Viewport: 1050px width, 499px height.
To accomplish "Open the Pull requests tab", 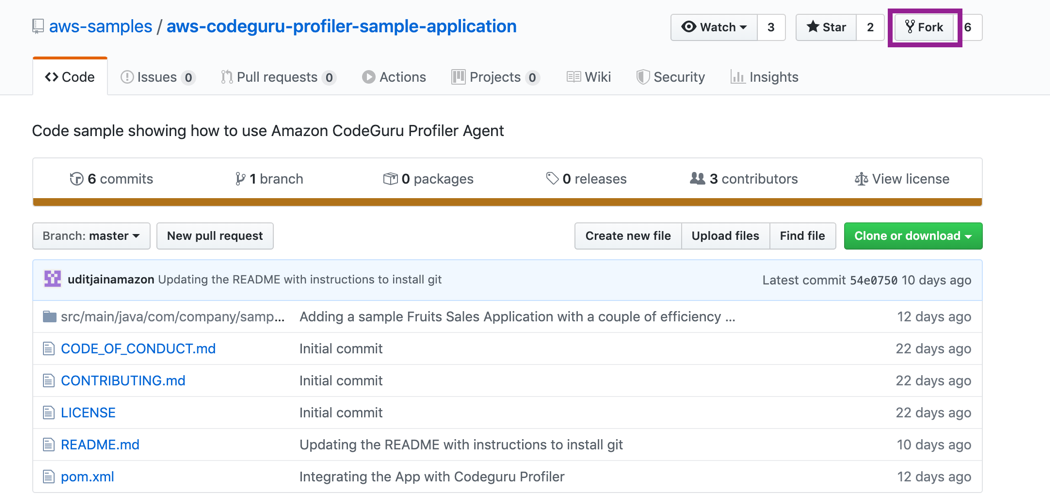I will [x=278, y=77].
